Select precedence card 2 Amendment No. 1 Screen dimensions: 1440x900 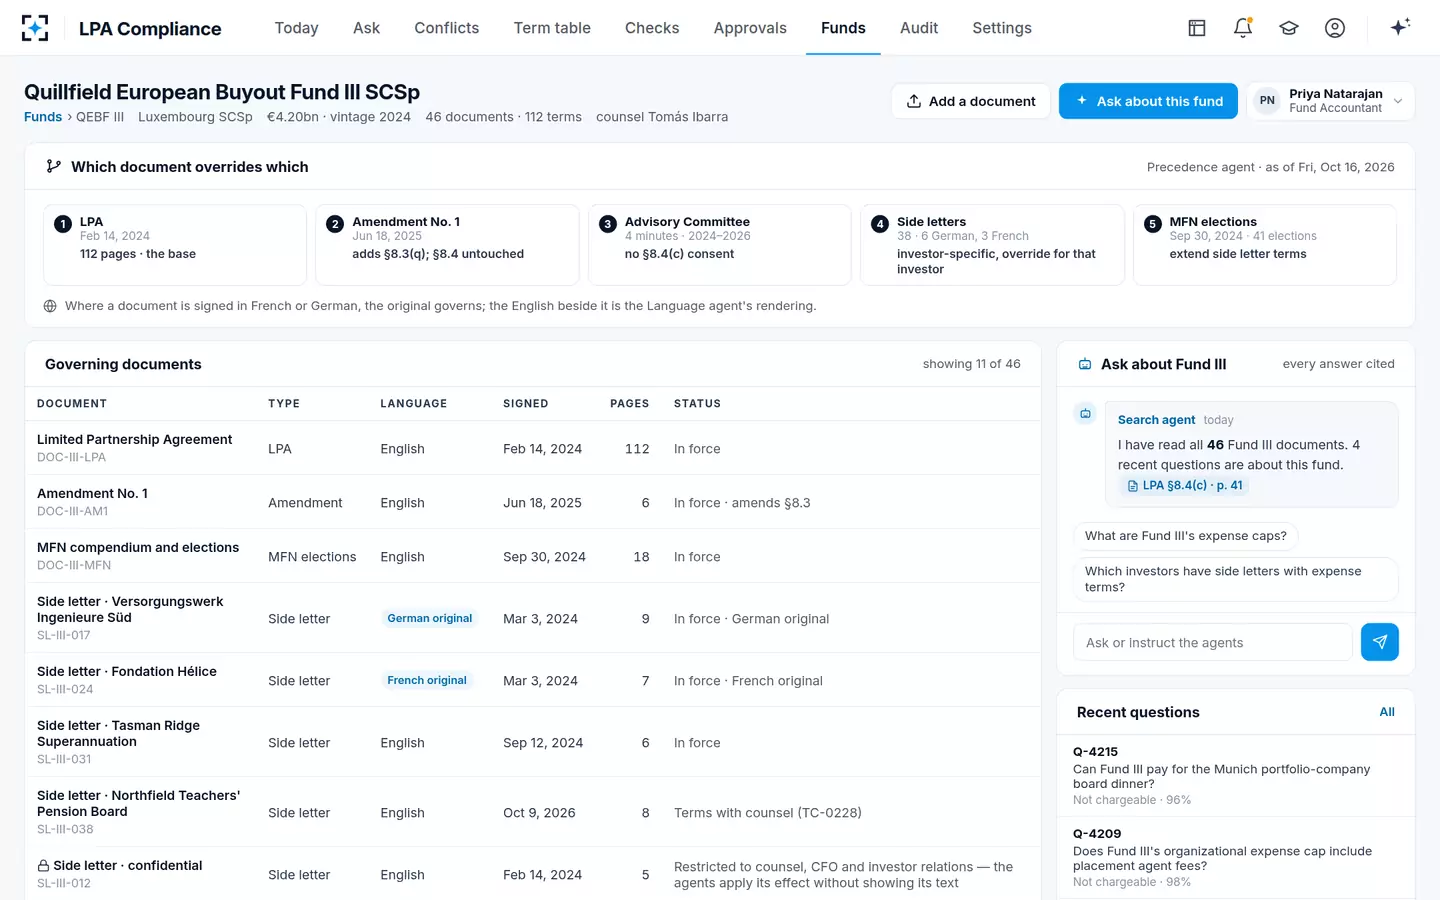click(x=447, y=245)
